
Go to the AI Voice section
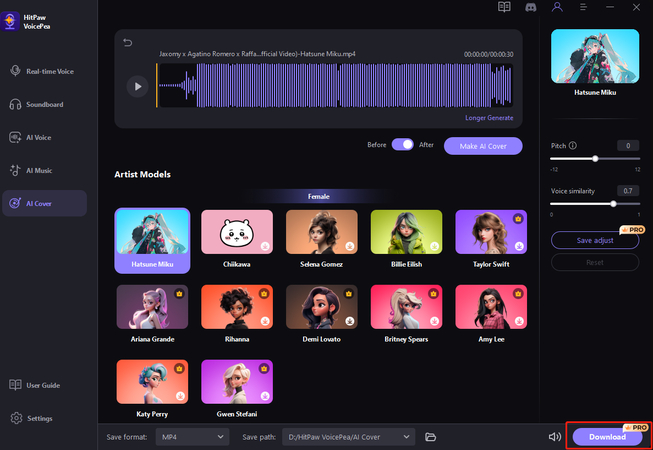click(x=45, y=137)
